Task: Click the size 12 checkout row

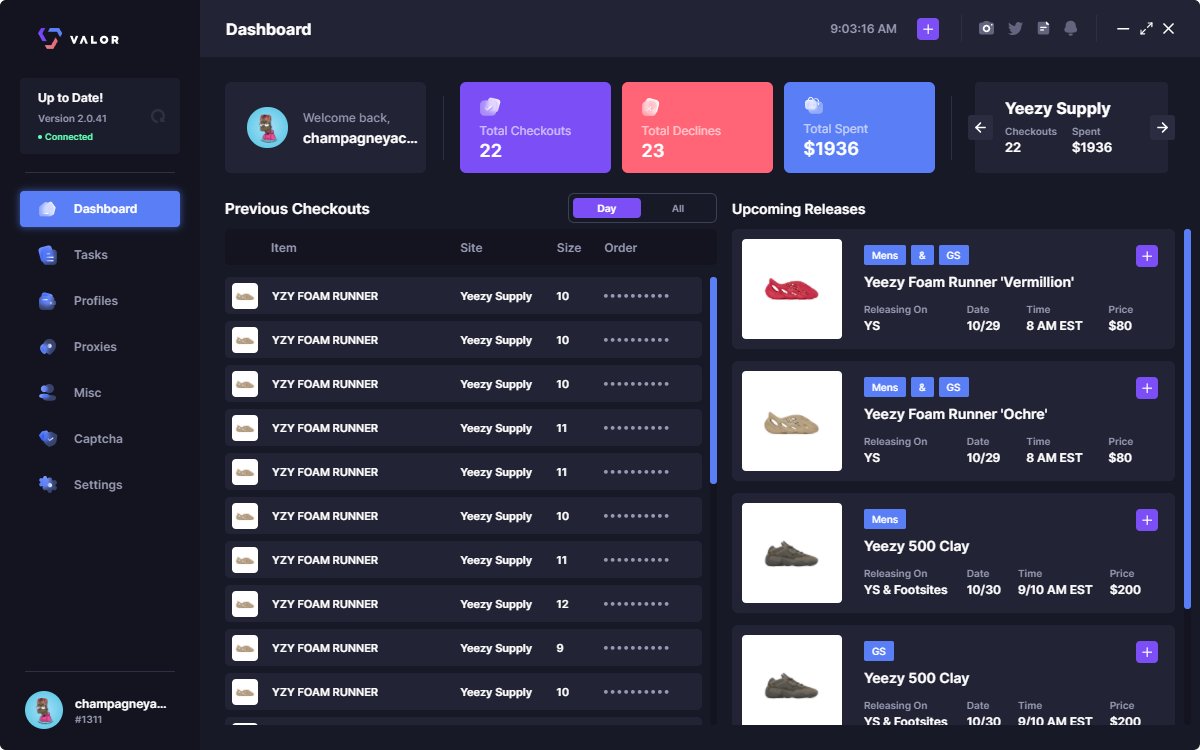Action: point(463,604)
